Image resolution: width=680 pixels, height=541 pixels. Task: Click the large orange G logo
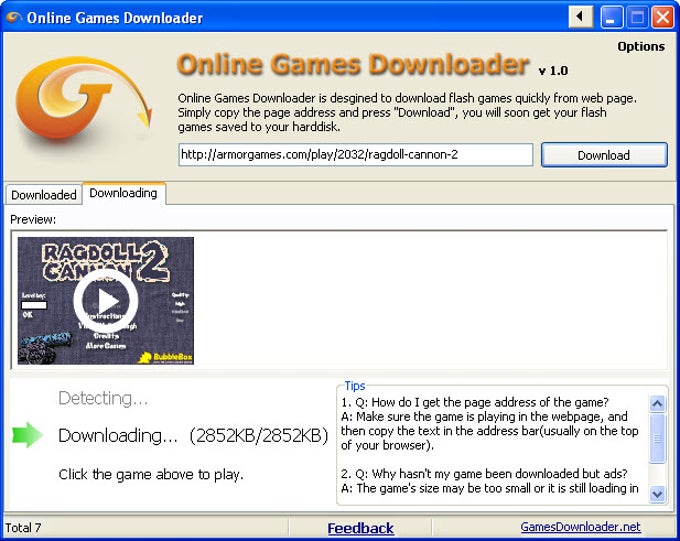pos(84,99)
